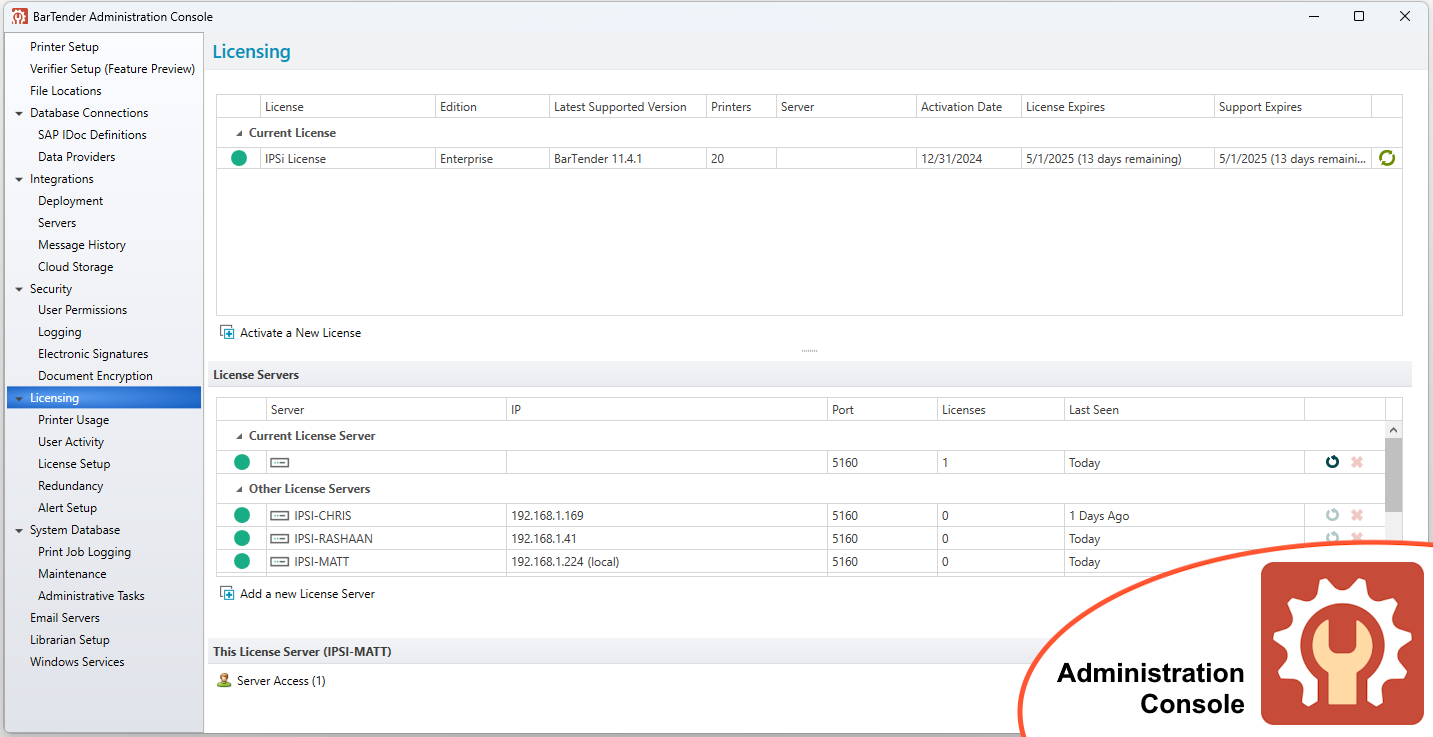
Task: Select Redundancy in the sidebar
Action: pos(70,486)
